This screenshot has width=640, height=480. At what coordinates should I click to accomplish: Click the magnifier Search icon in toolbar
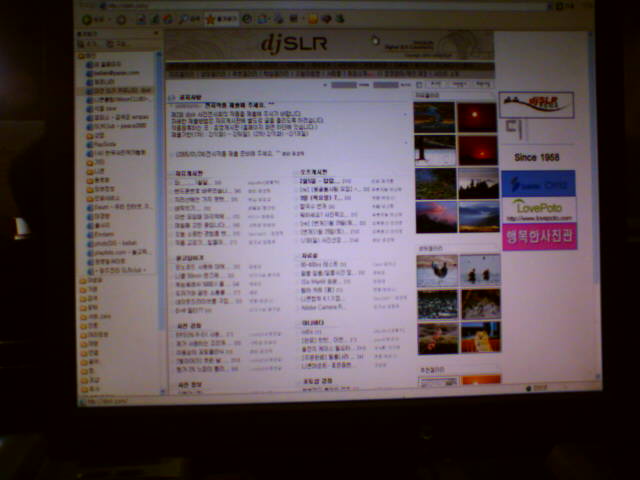(x=182, y=19)
